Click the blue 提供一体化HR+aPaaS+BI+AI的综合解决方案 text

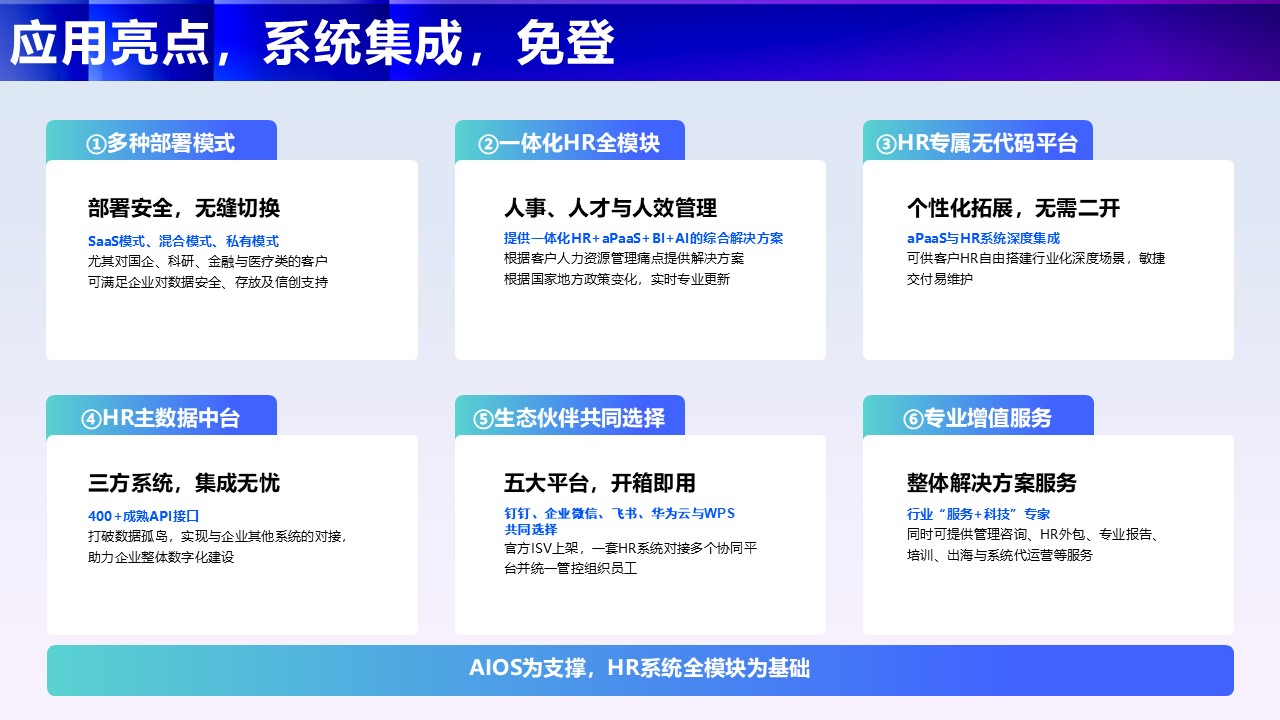point(643,239)
